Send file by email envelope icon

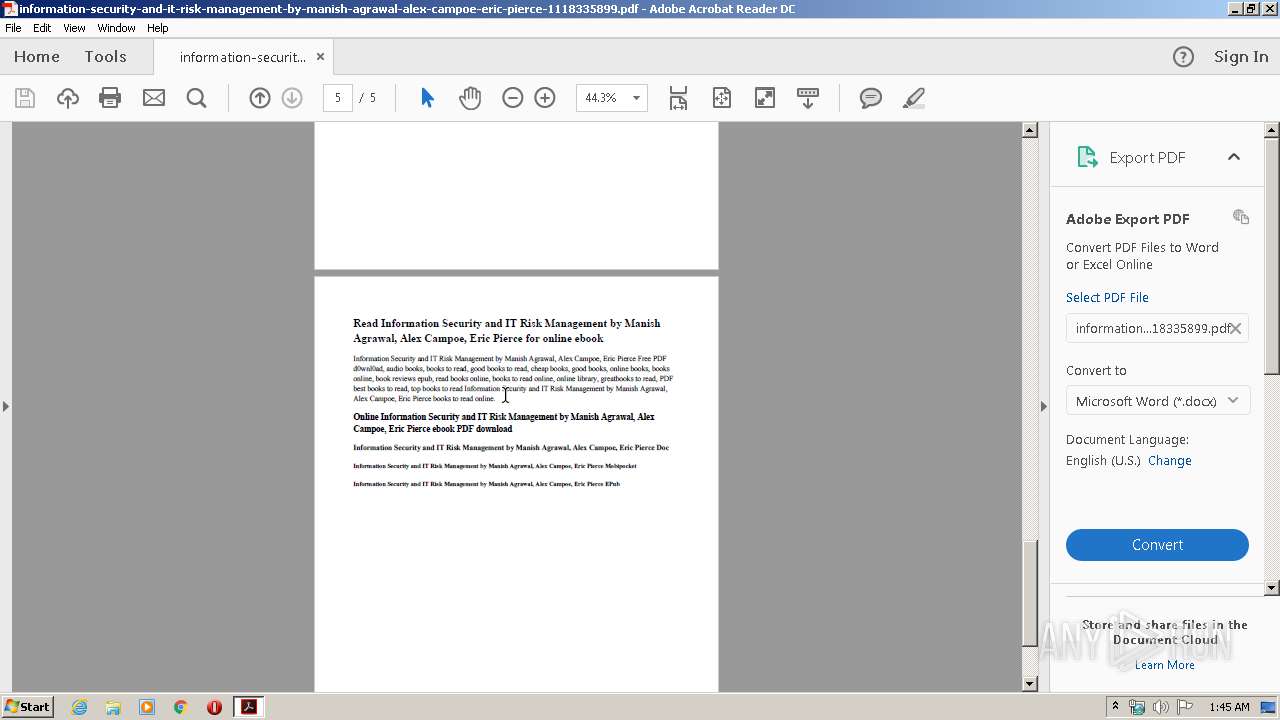point(154,98)
